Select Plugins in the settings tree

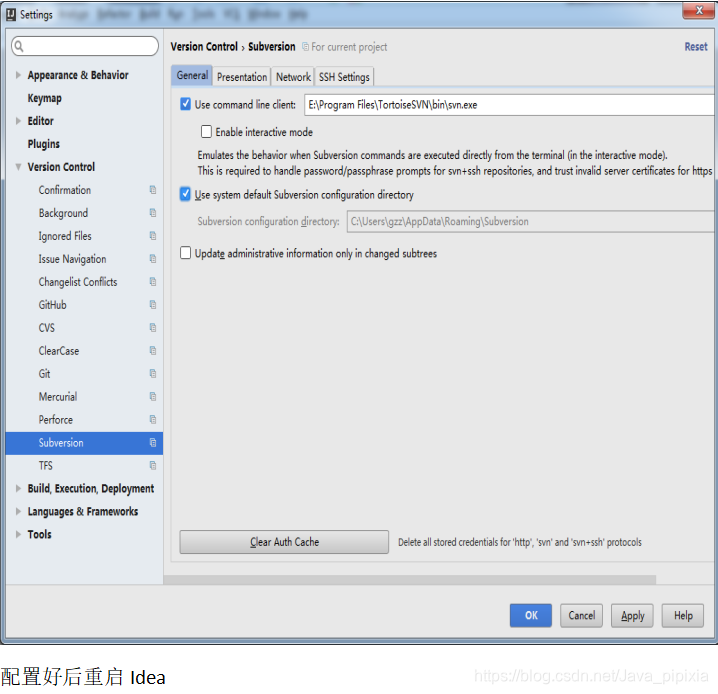(x=44, y=144)
